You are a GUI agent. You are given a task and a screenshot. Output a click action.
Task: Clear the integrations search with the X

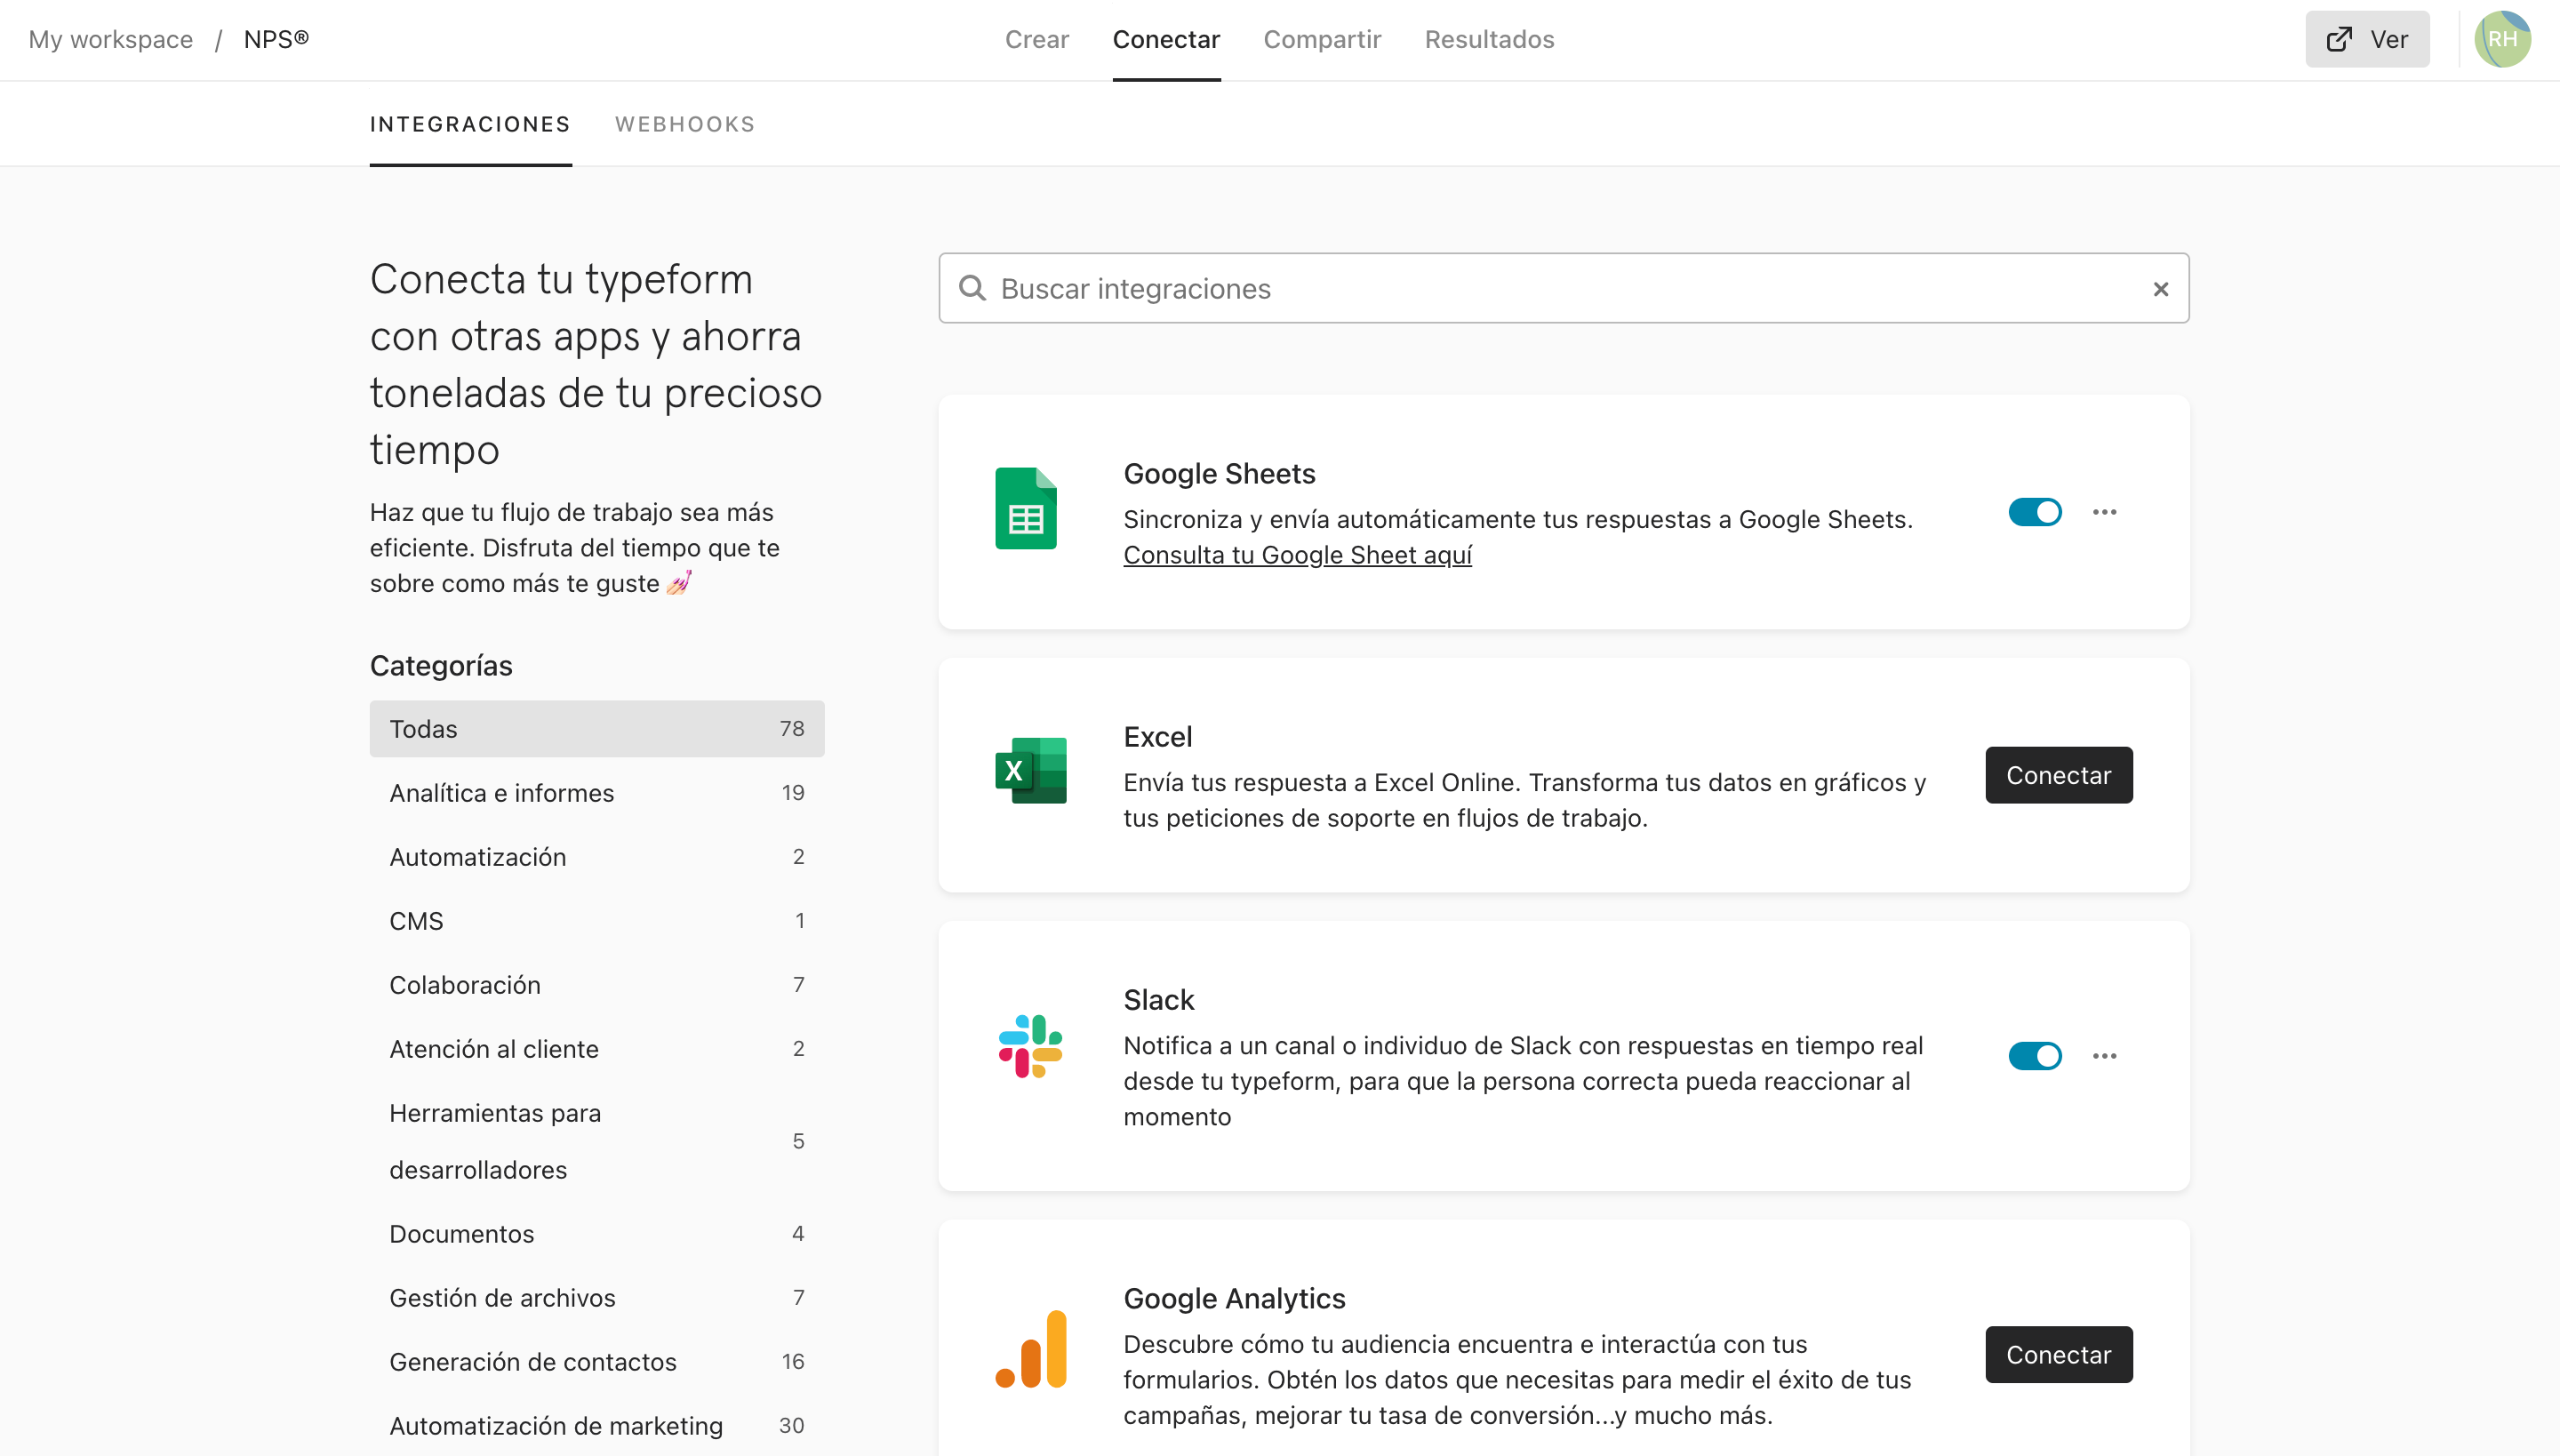[2160, 289]
